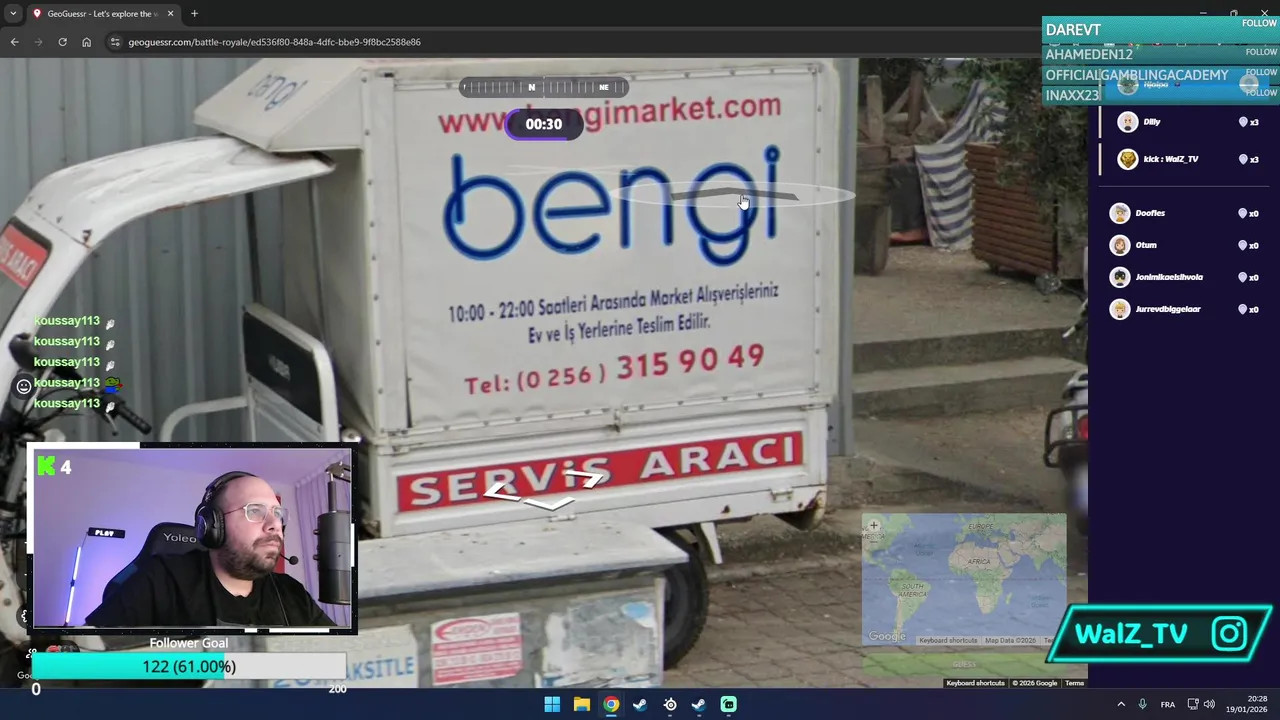Click the microphone tray icon
Viewport: 1280px width, 720px height.
pos(1142,704)
